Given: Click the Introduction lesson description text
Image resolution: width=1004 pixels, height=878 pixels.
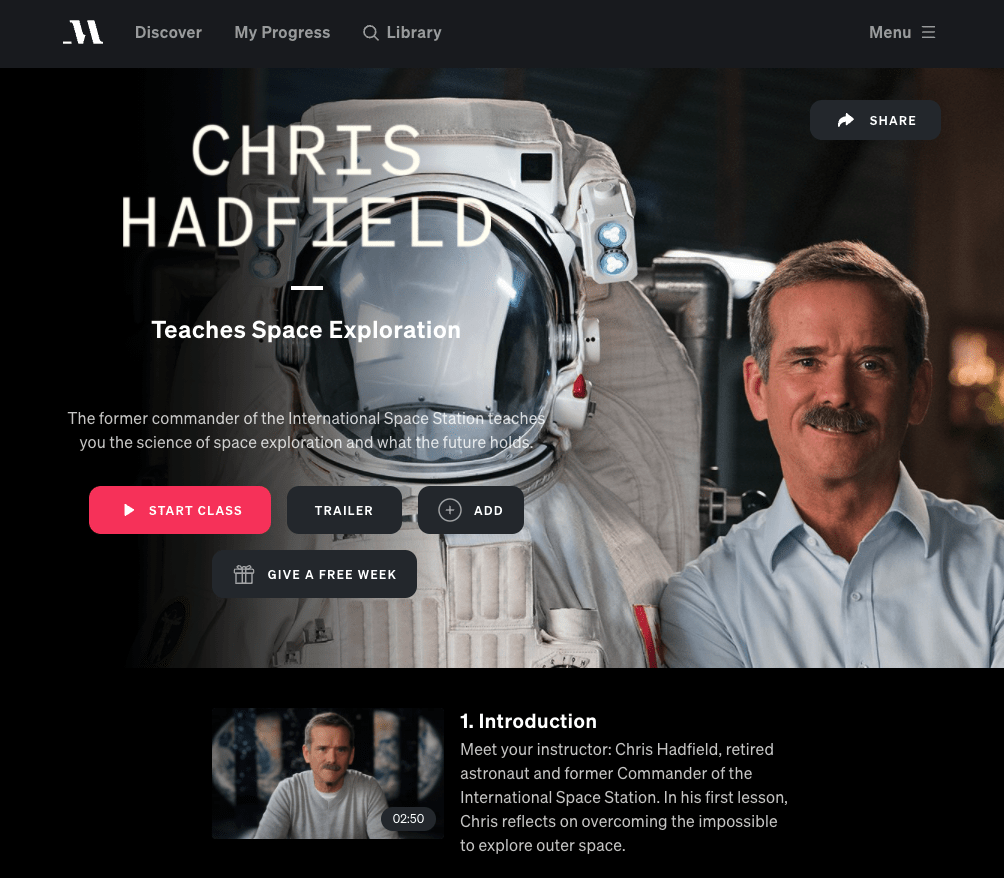Looking at the screenshot, I should pos(624,797).
